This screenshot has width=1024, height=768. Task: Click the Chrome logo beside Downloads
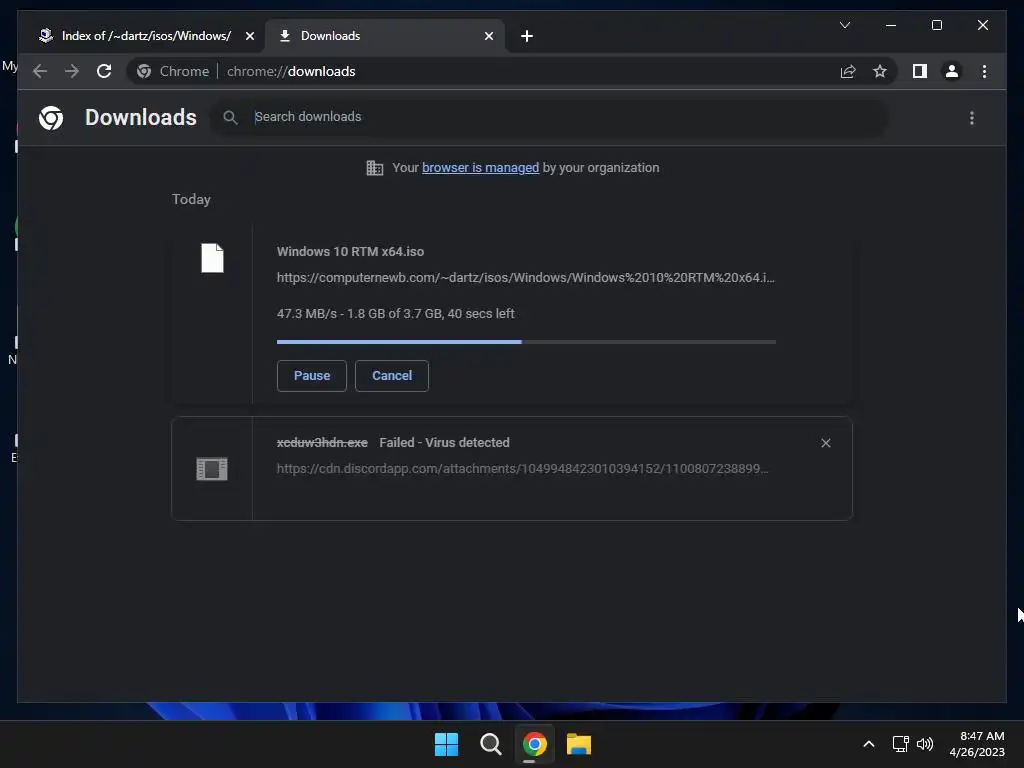coord(51,118)
